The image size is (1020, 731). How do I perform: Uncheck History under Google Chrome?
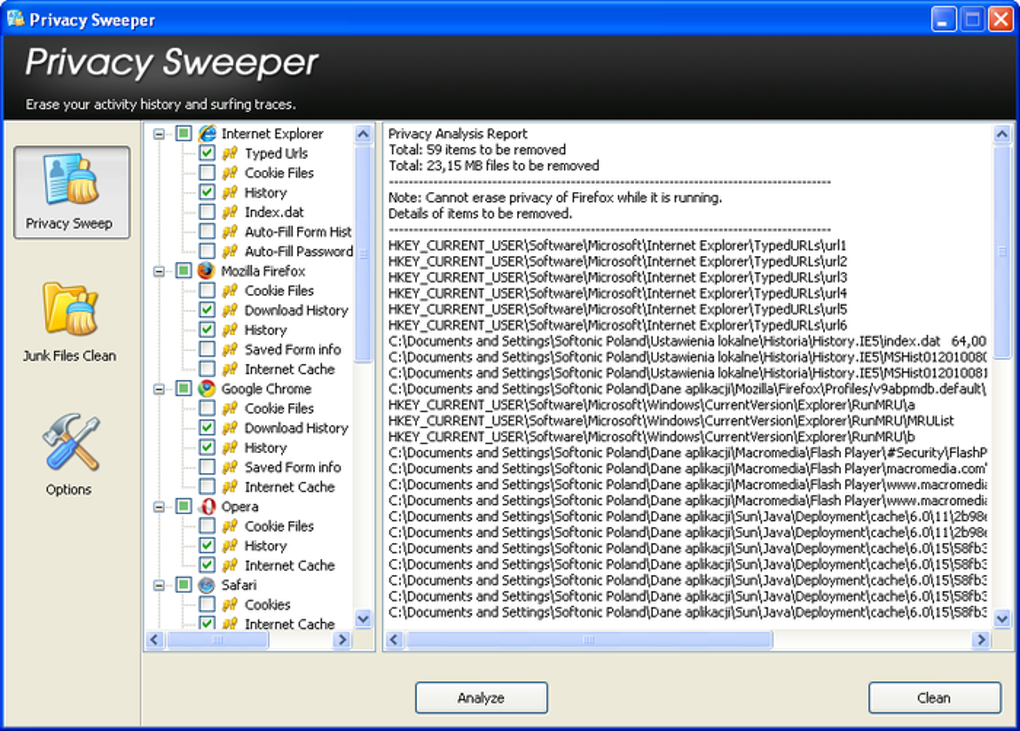pyautogui.click(x=207, y=447)
